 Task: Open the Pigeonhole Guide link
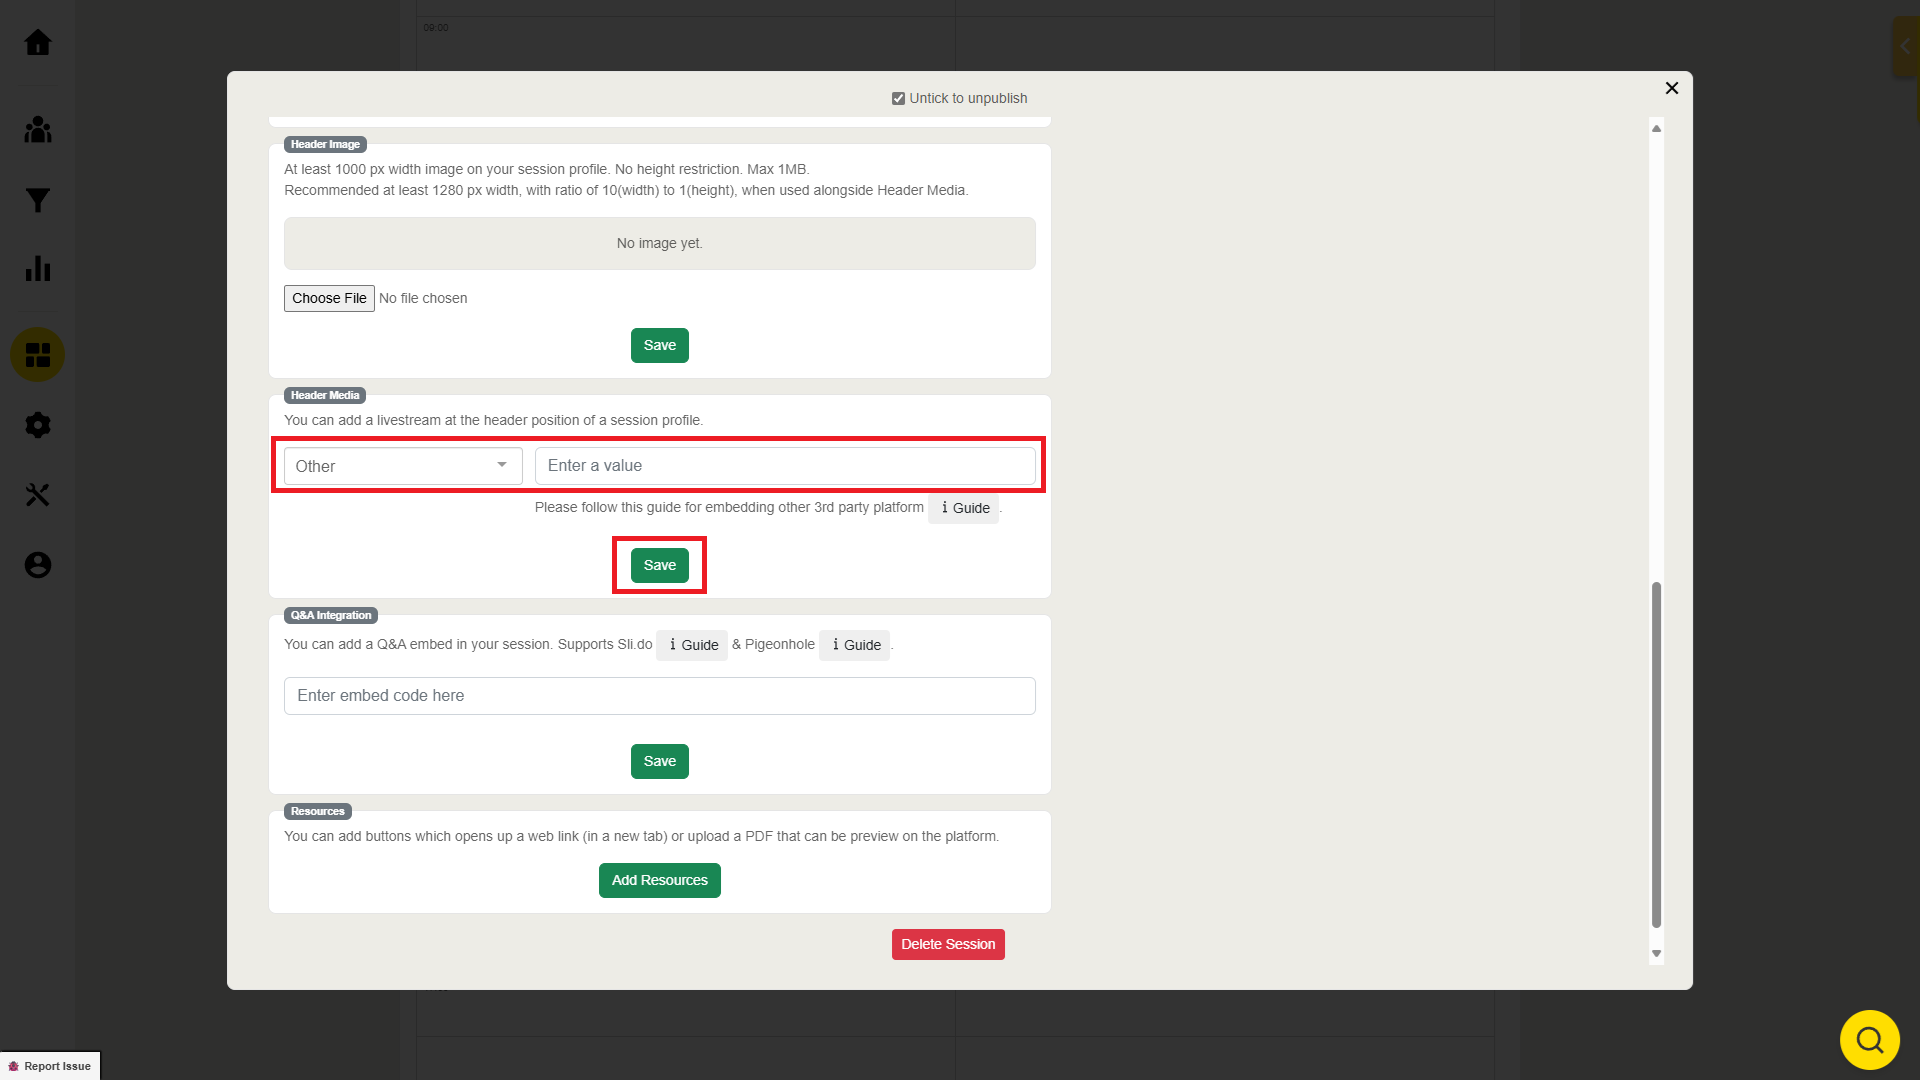(855, 645)
